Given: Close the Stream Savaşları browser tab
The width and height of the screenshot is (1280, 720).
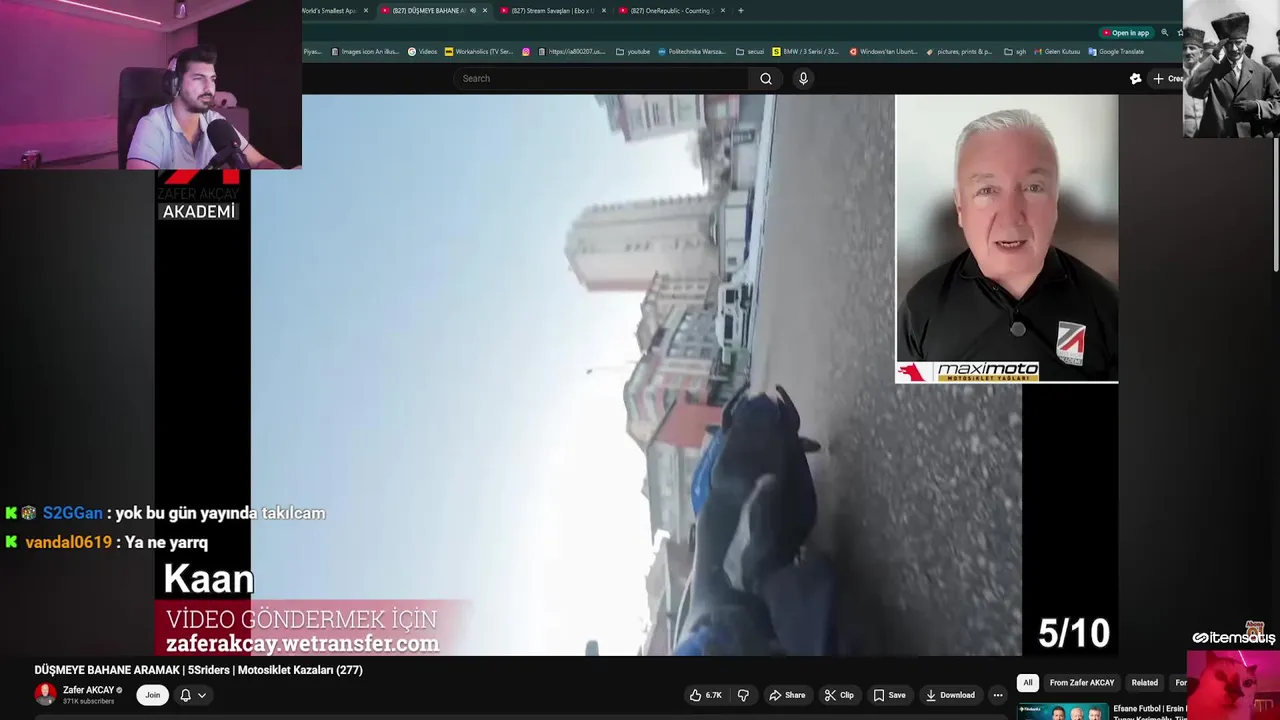Looking at the screenshot, I should point(604,11).
